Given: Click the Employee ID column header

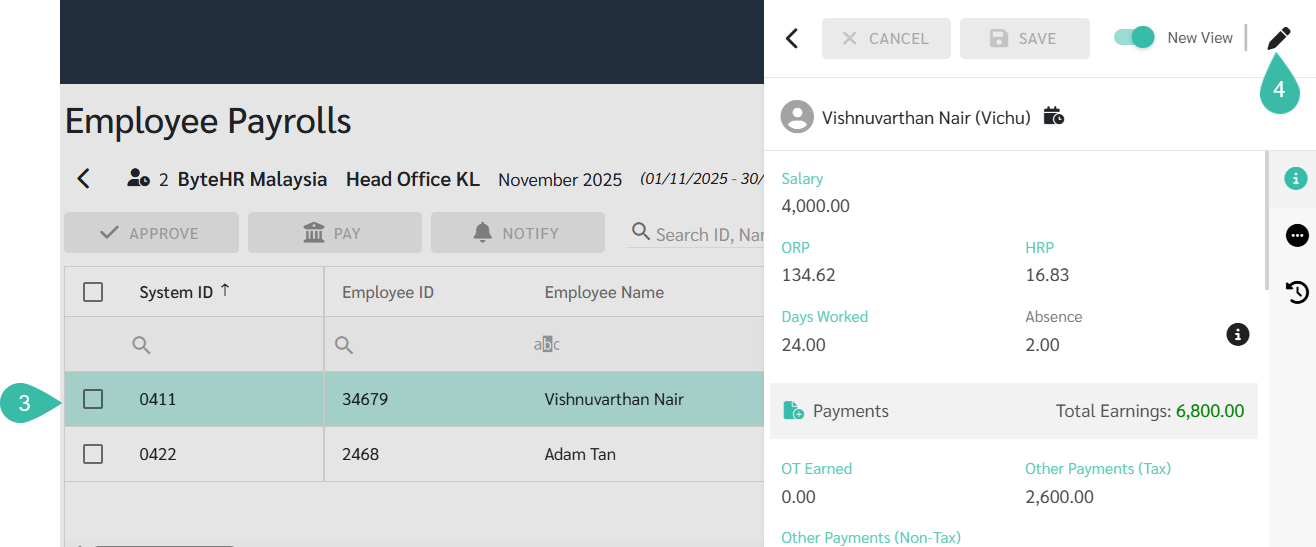Looking at the screenshot, I should [x=388, y=292].
